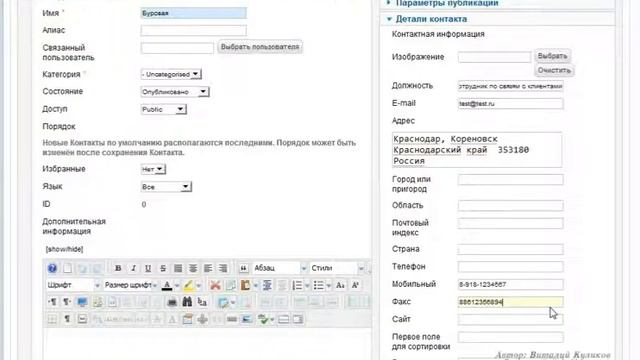Viewport: 640px width, 360px height.
Task: Click the Выбрать image button
Action: click(552, 56)
